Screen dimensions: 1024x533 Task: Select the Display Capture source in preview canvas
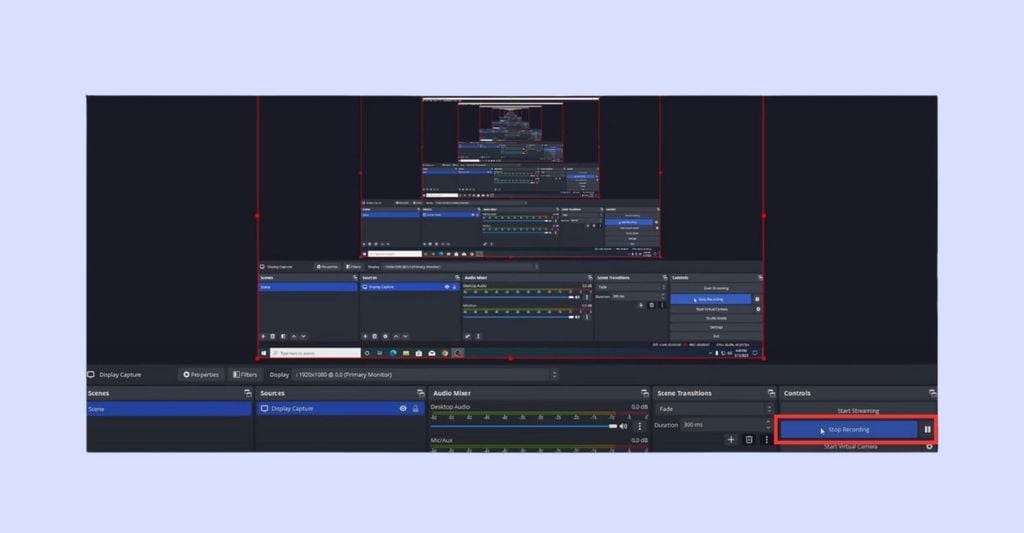point(511,227)
